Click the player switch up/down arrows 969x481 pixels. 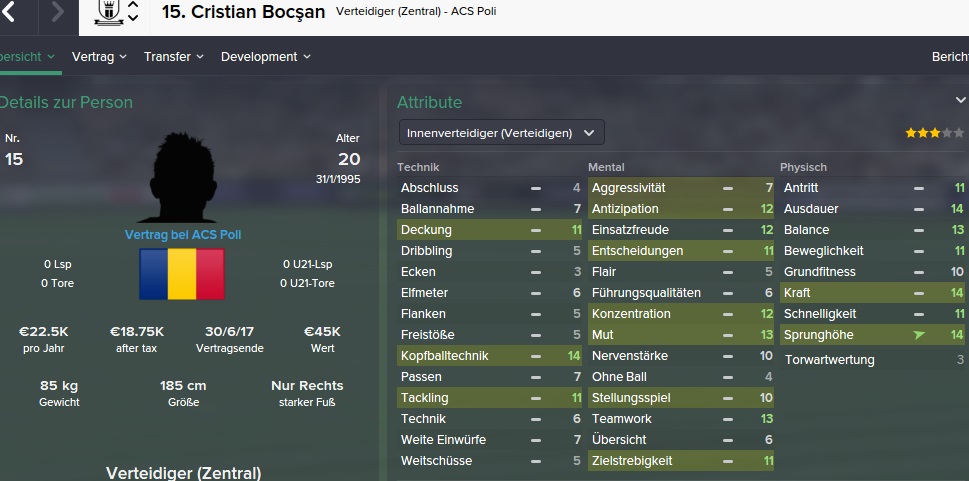(x=133, y=12)
